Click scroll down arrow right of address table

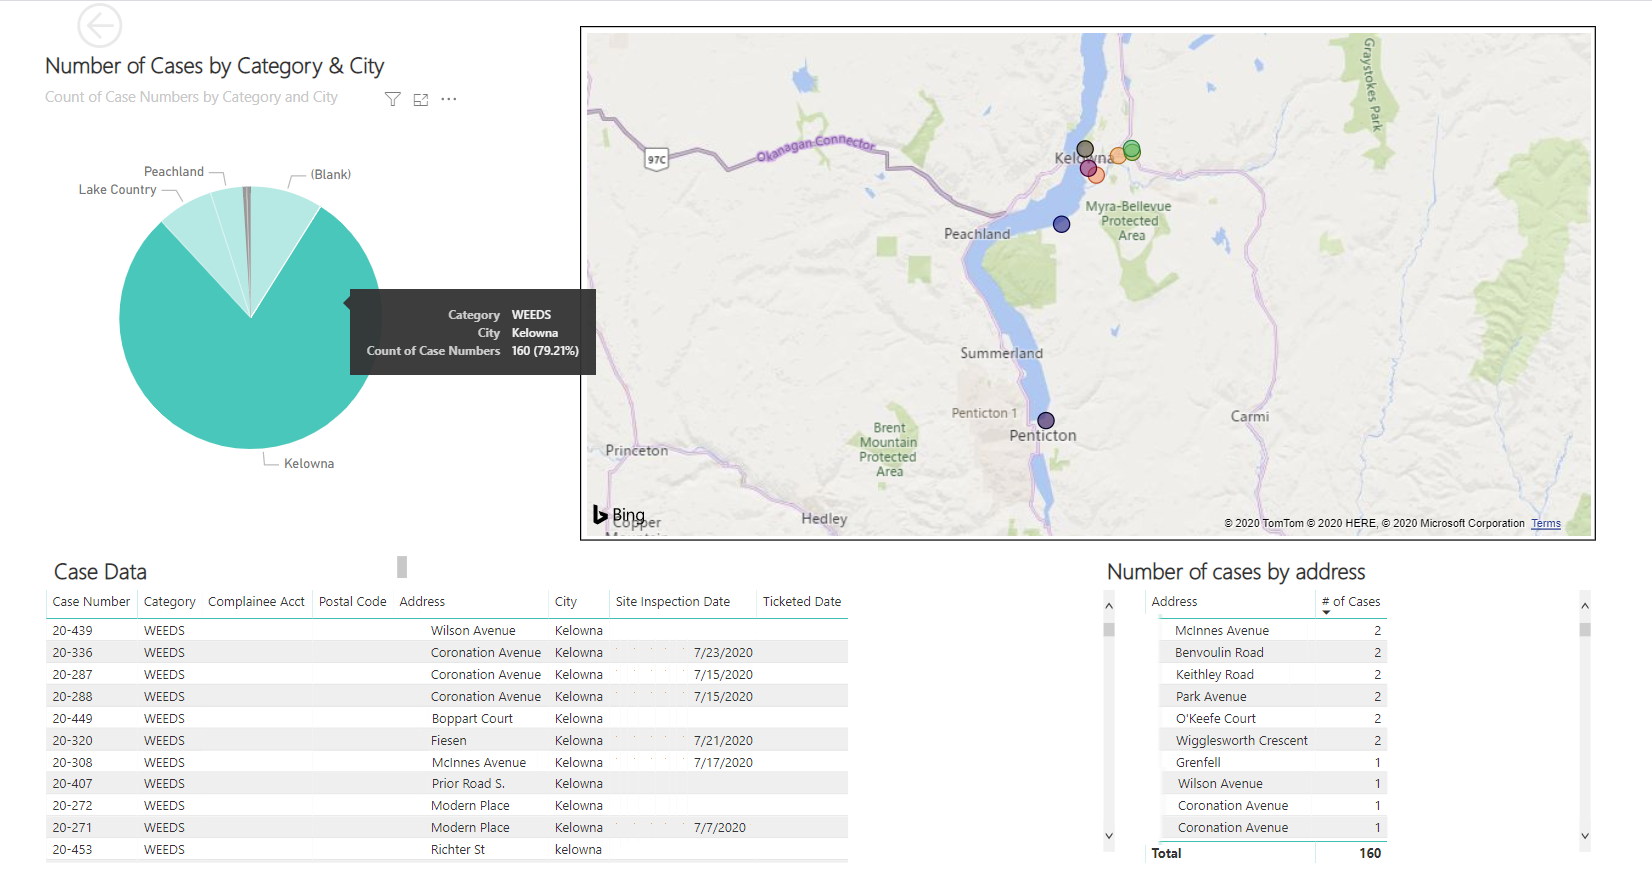click(x=1585, y=836)
